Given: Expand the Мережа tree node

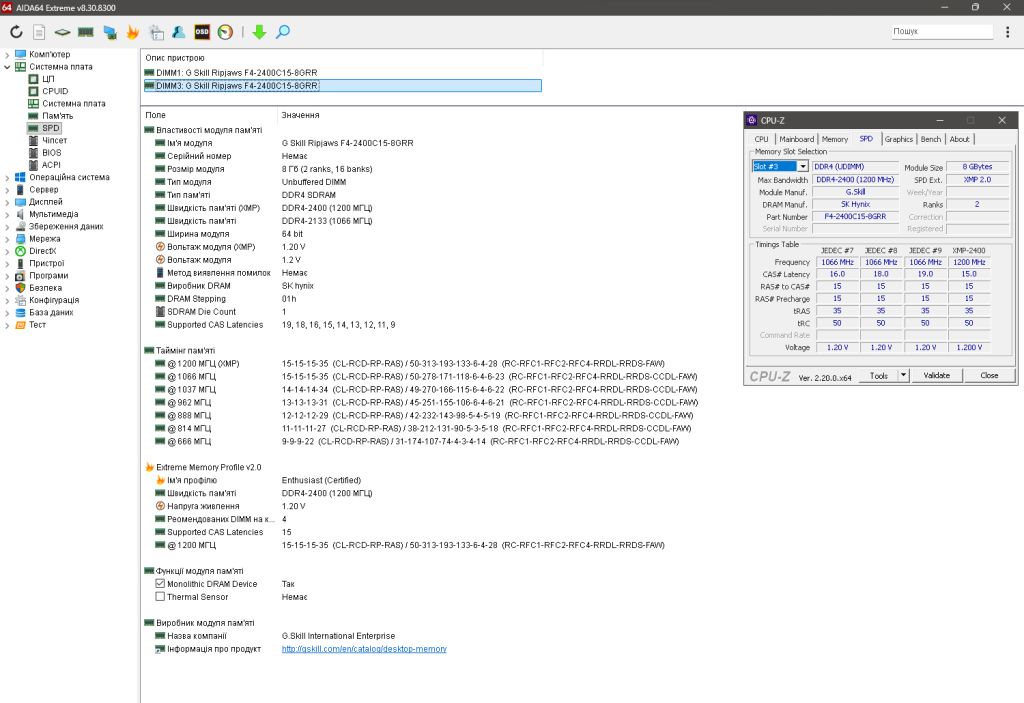Looking at the screenshot, I should click(x=7, y=239).
